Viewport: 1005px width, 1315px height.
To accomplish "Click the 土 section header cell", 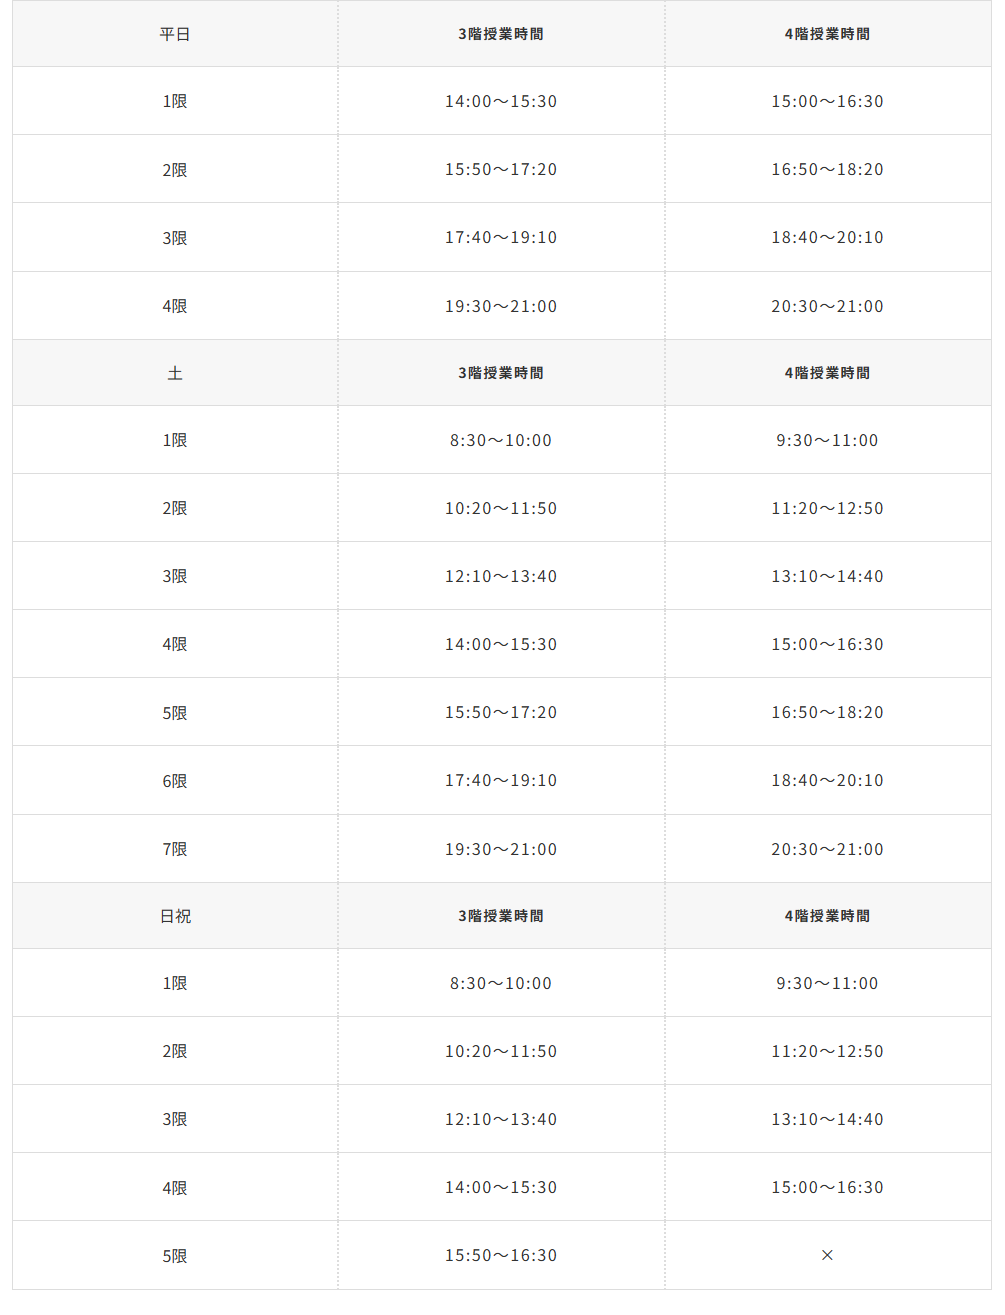I will [175, 373].
